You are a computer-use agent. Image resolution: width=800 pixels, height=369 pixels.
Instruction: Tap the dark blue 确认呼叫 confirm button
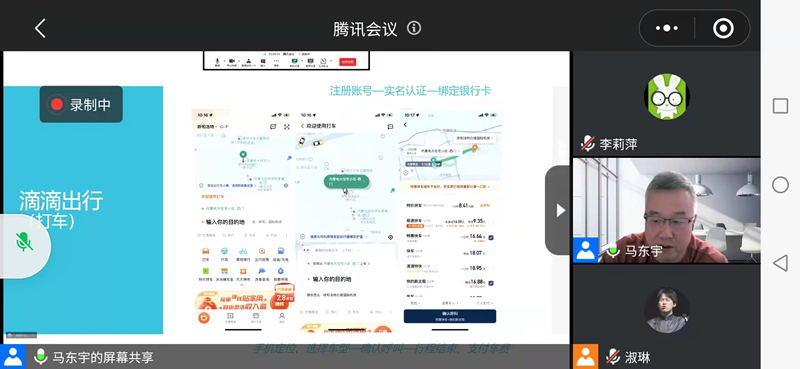(449, 316)
